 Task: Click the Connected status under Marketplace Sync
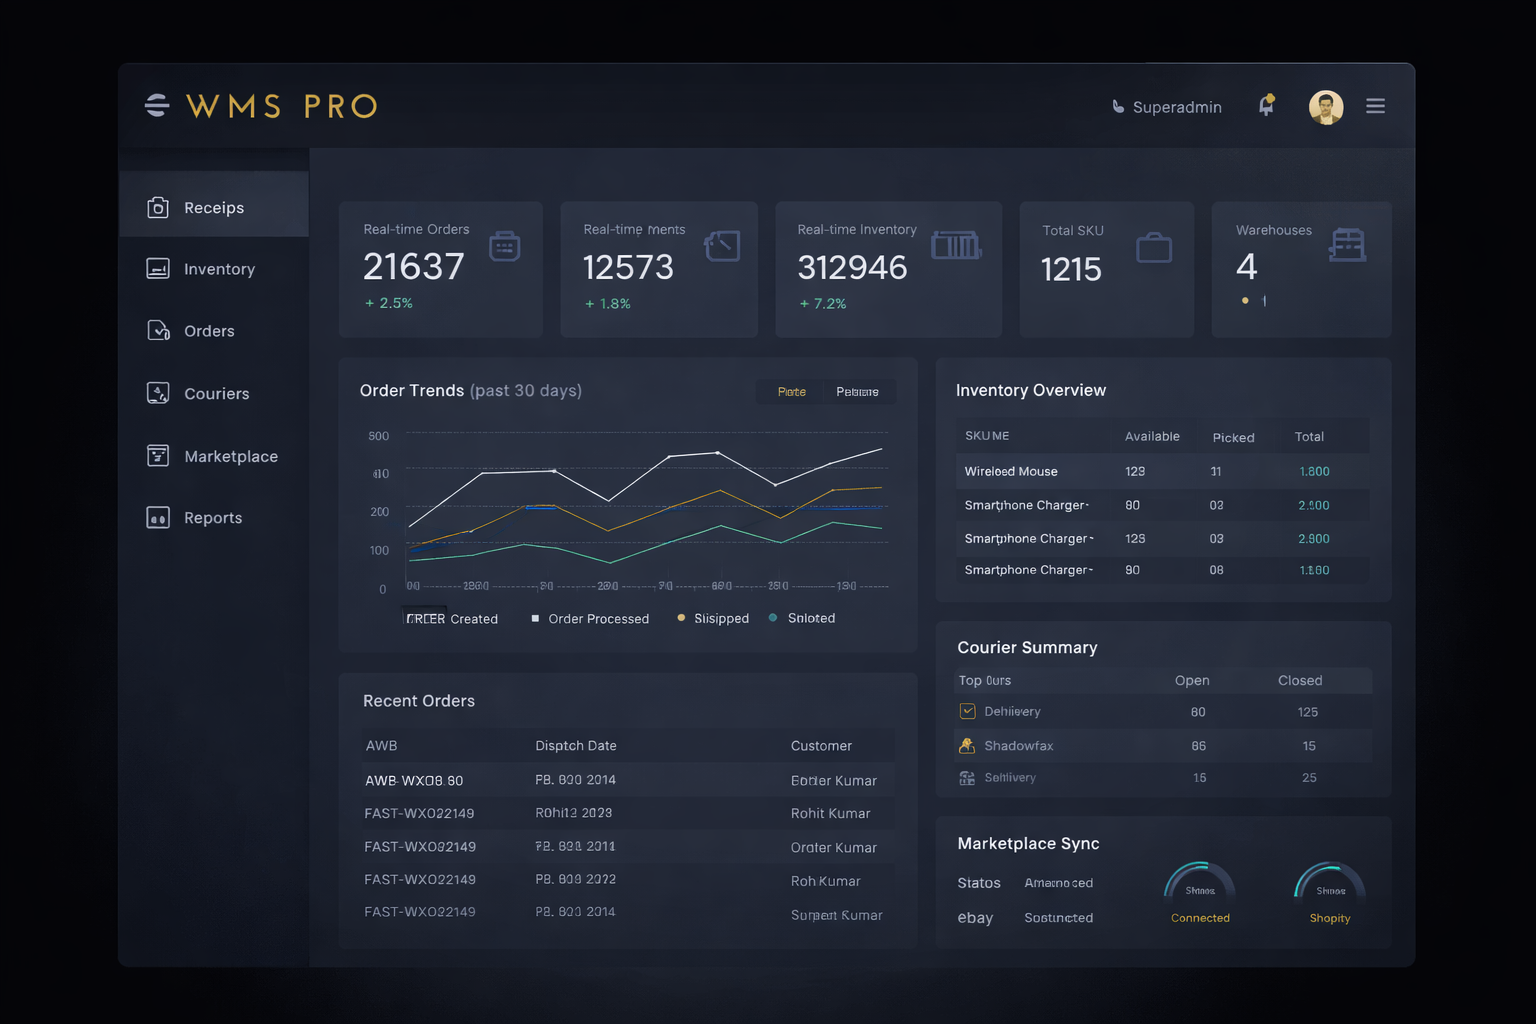1199,918
